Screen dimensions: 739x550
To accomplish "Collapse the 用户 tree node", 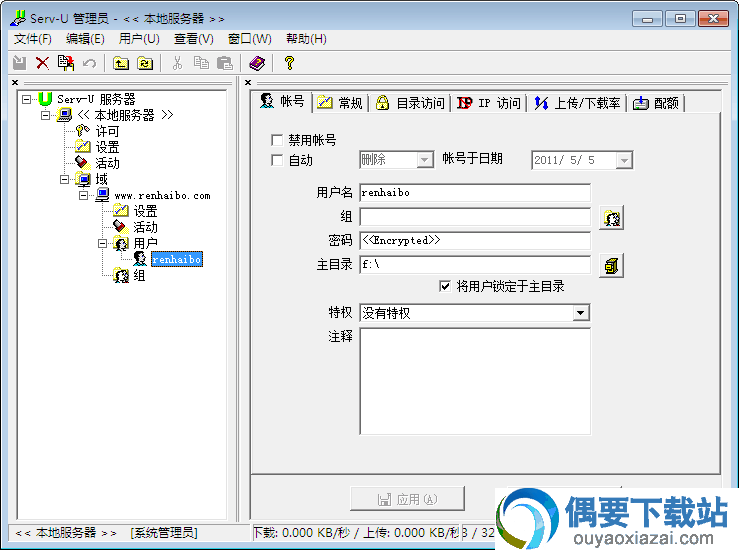I will tap(102, 244).
